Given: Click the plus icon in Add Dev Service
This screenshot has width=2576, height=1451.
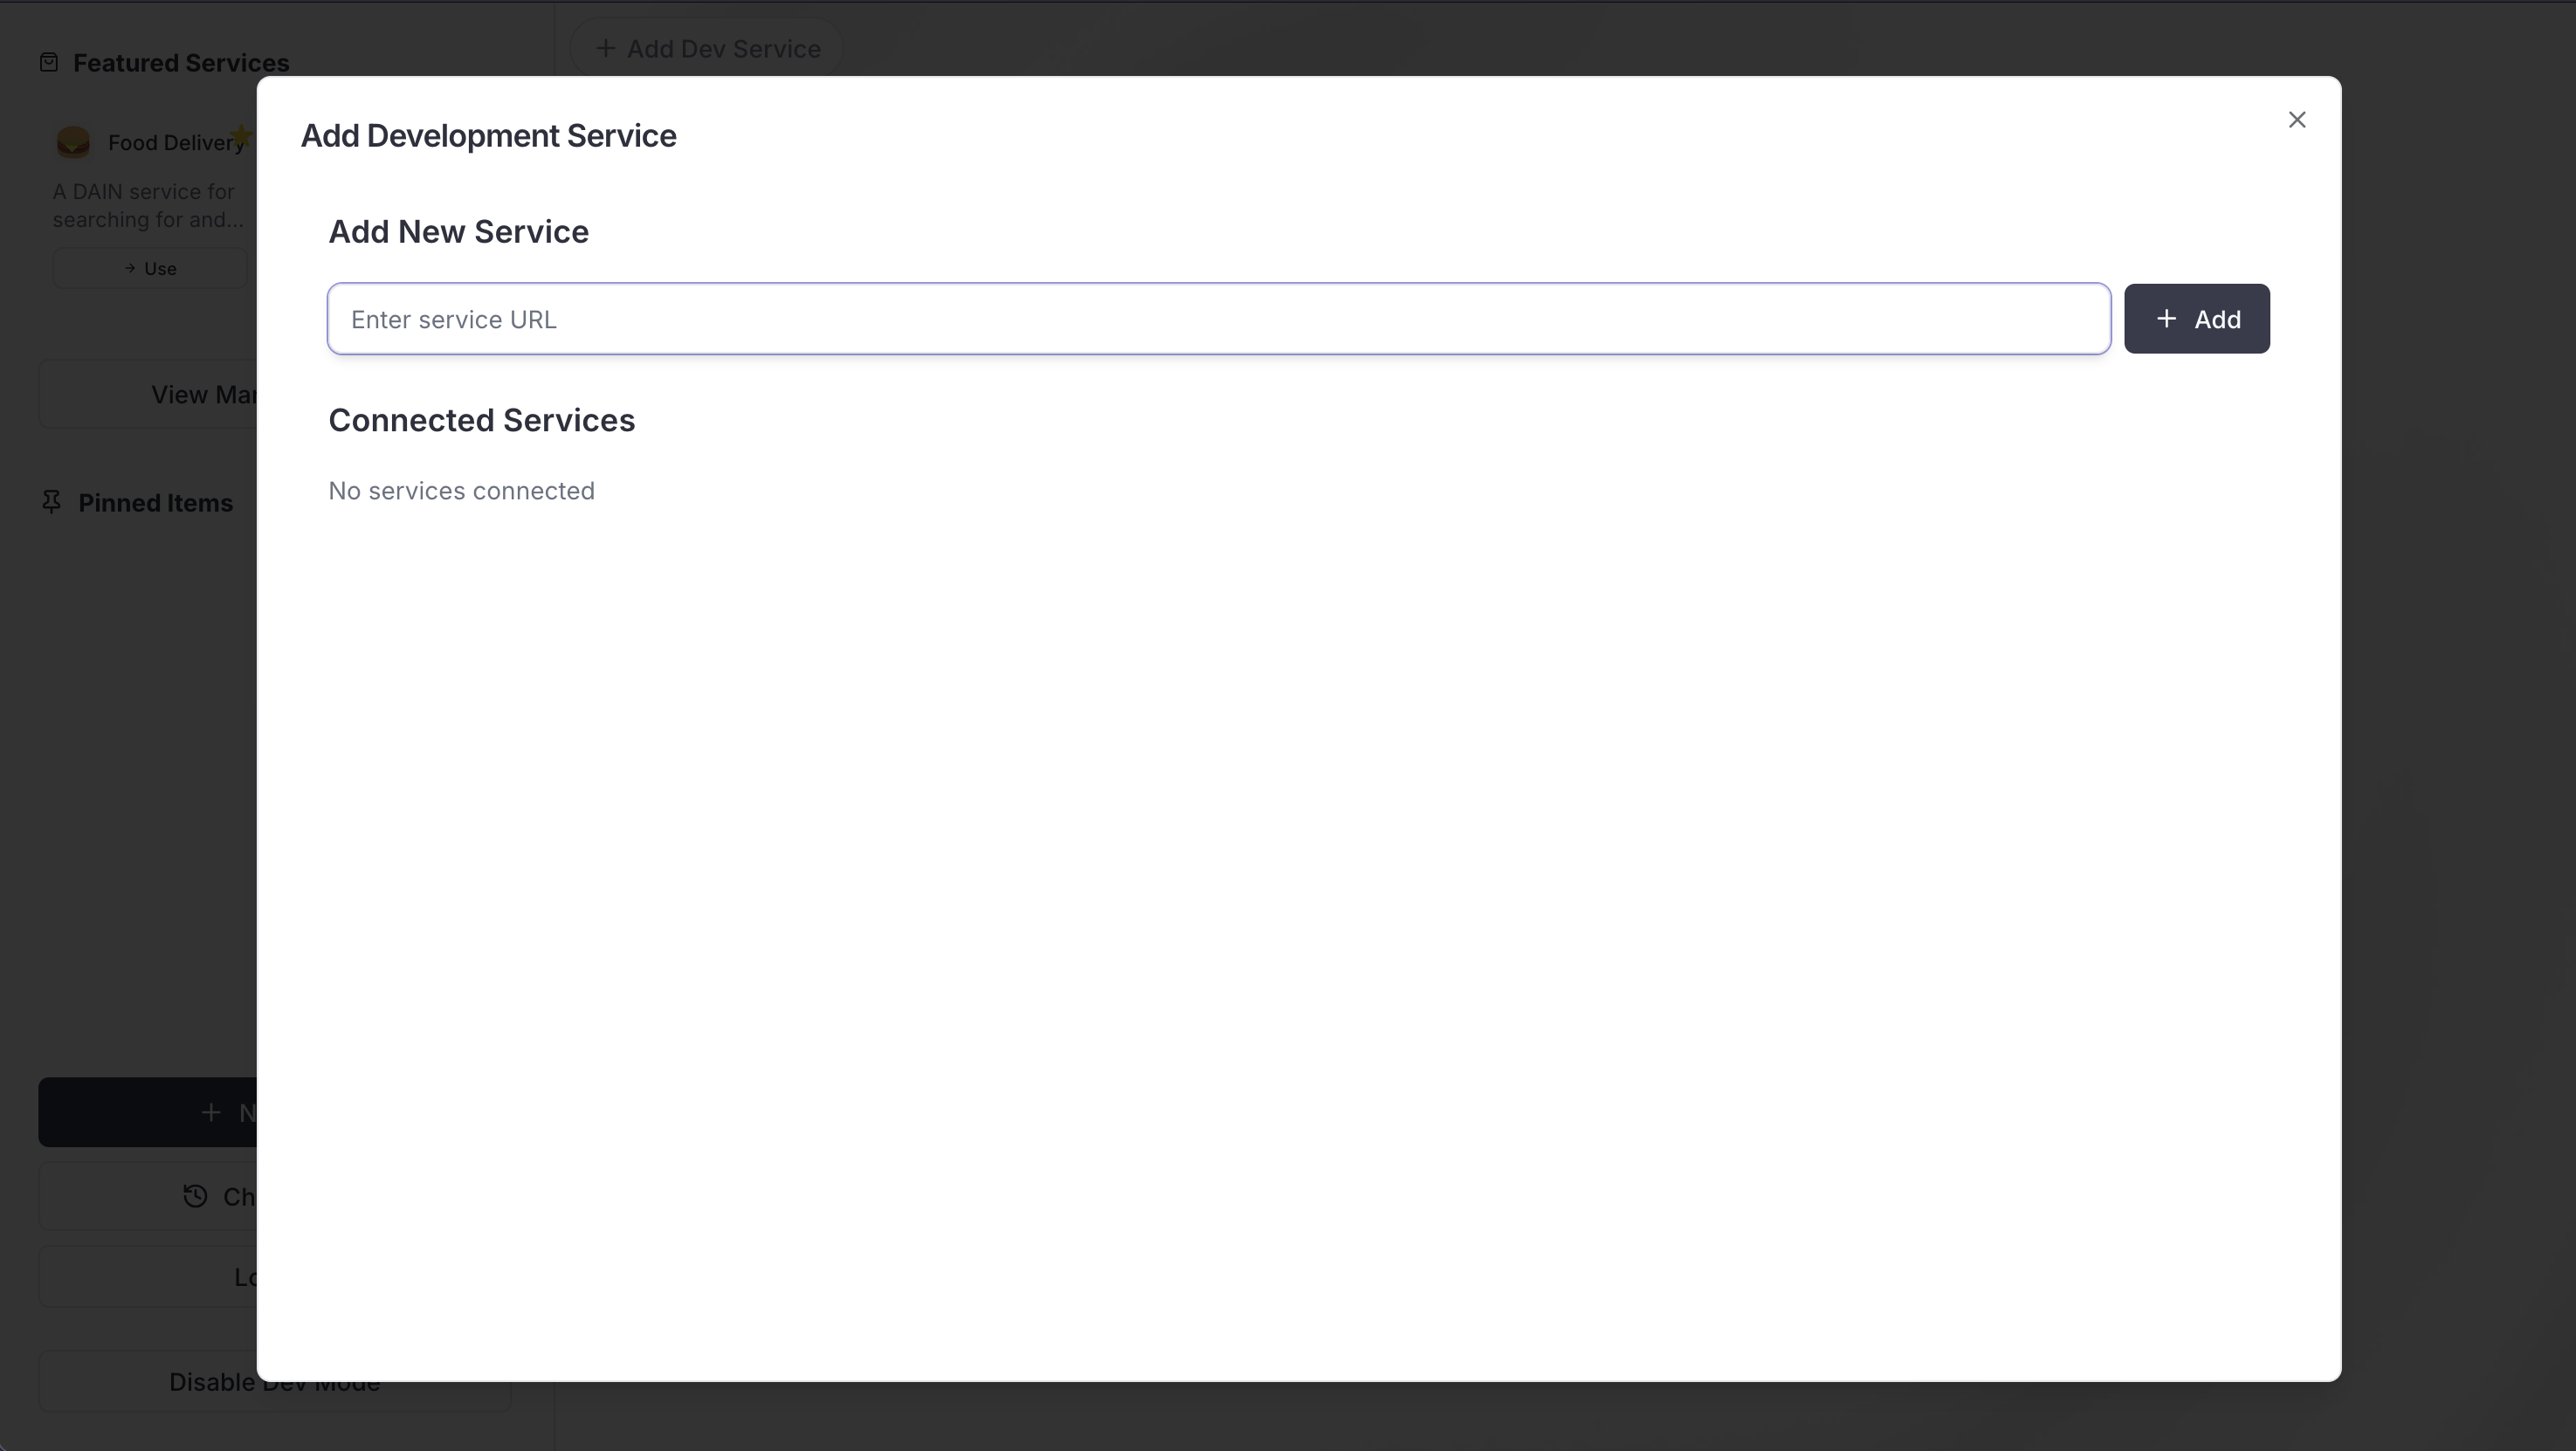Looking at the screenshot, I should coord(605,48).
